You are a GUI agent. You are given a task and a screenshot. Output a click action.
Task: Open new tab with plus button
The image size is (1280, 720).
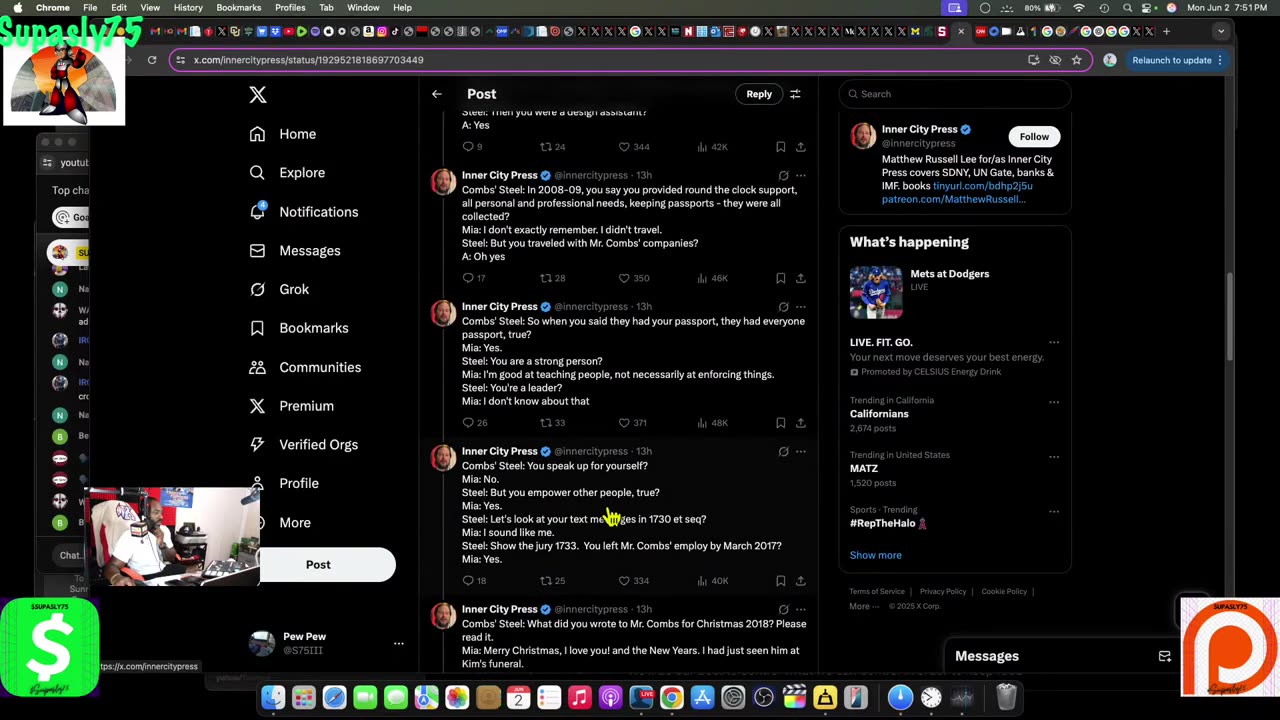[x=1166, y=31]
